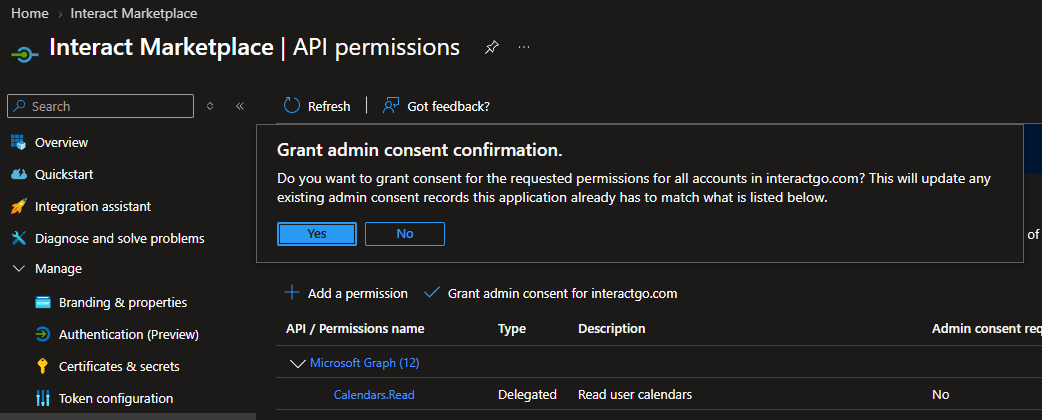The width and height of the screenshot is (1042, 420).
Task: Click Grant admin consent for interactgo.com
Action: (x=563, y=293)
